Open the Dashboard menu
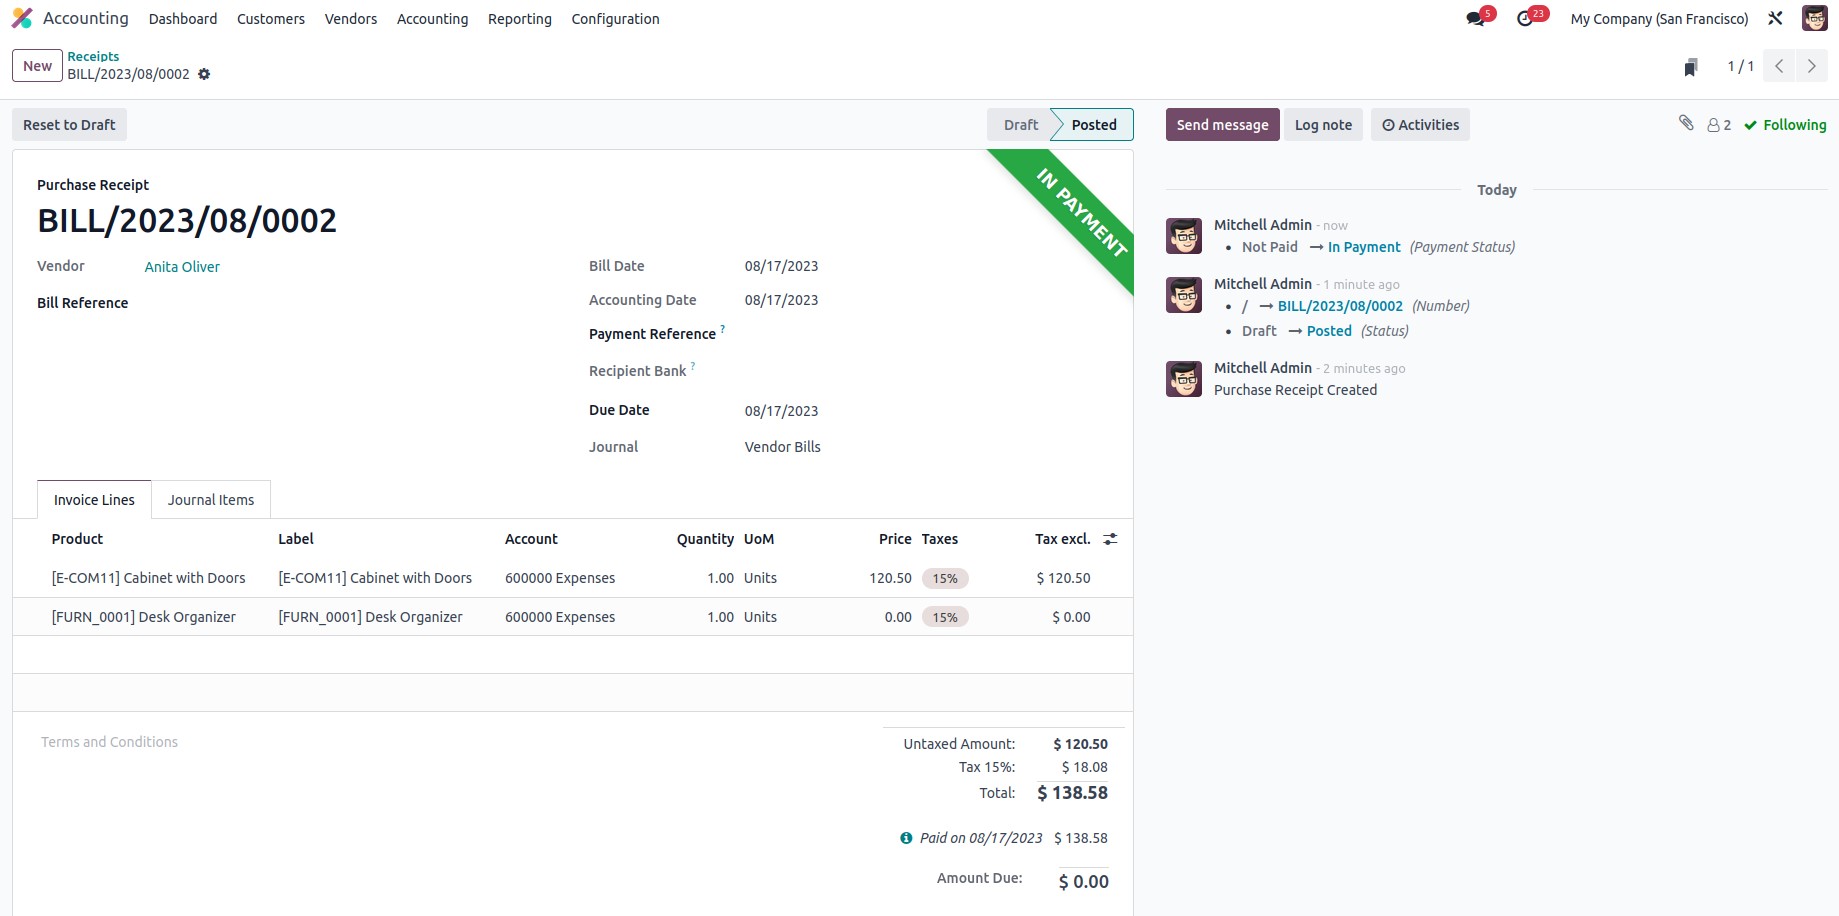This screenshot has height=916, width=1839. (183, 19)
